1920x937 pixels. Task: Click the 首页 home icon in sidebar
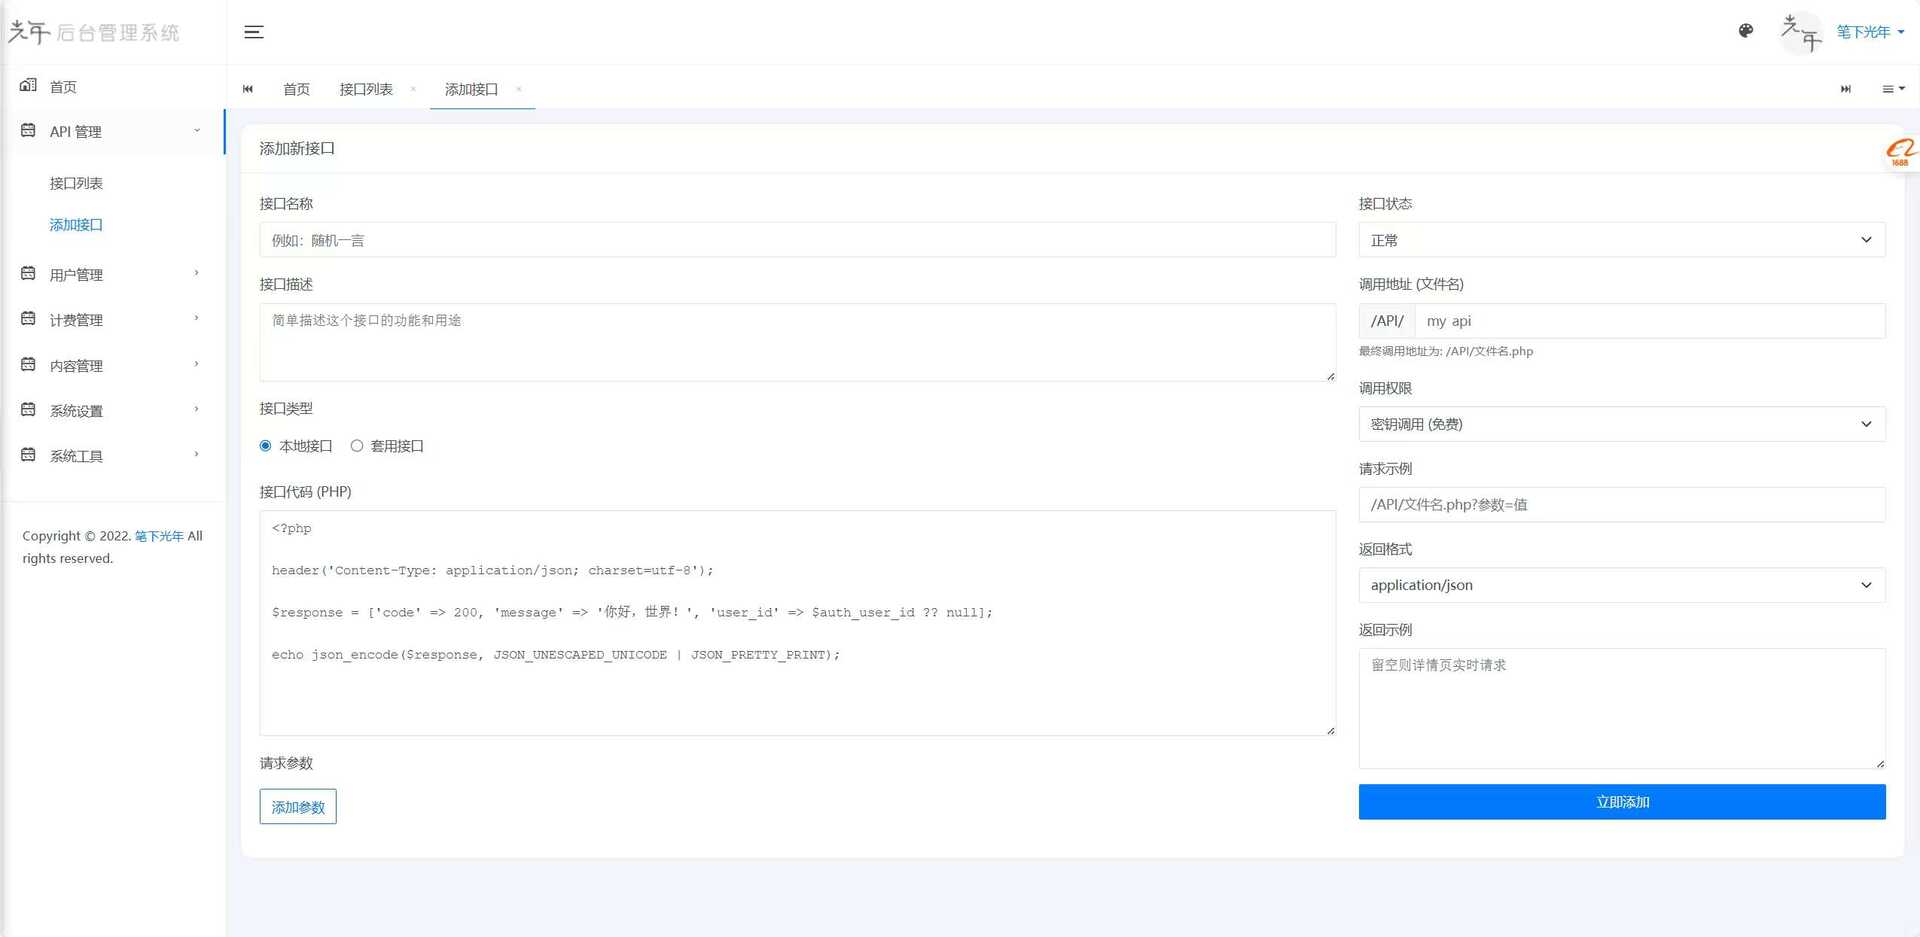[28, 86]
